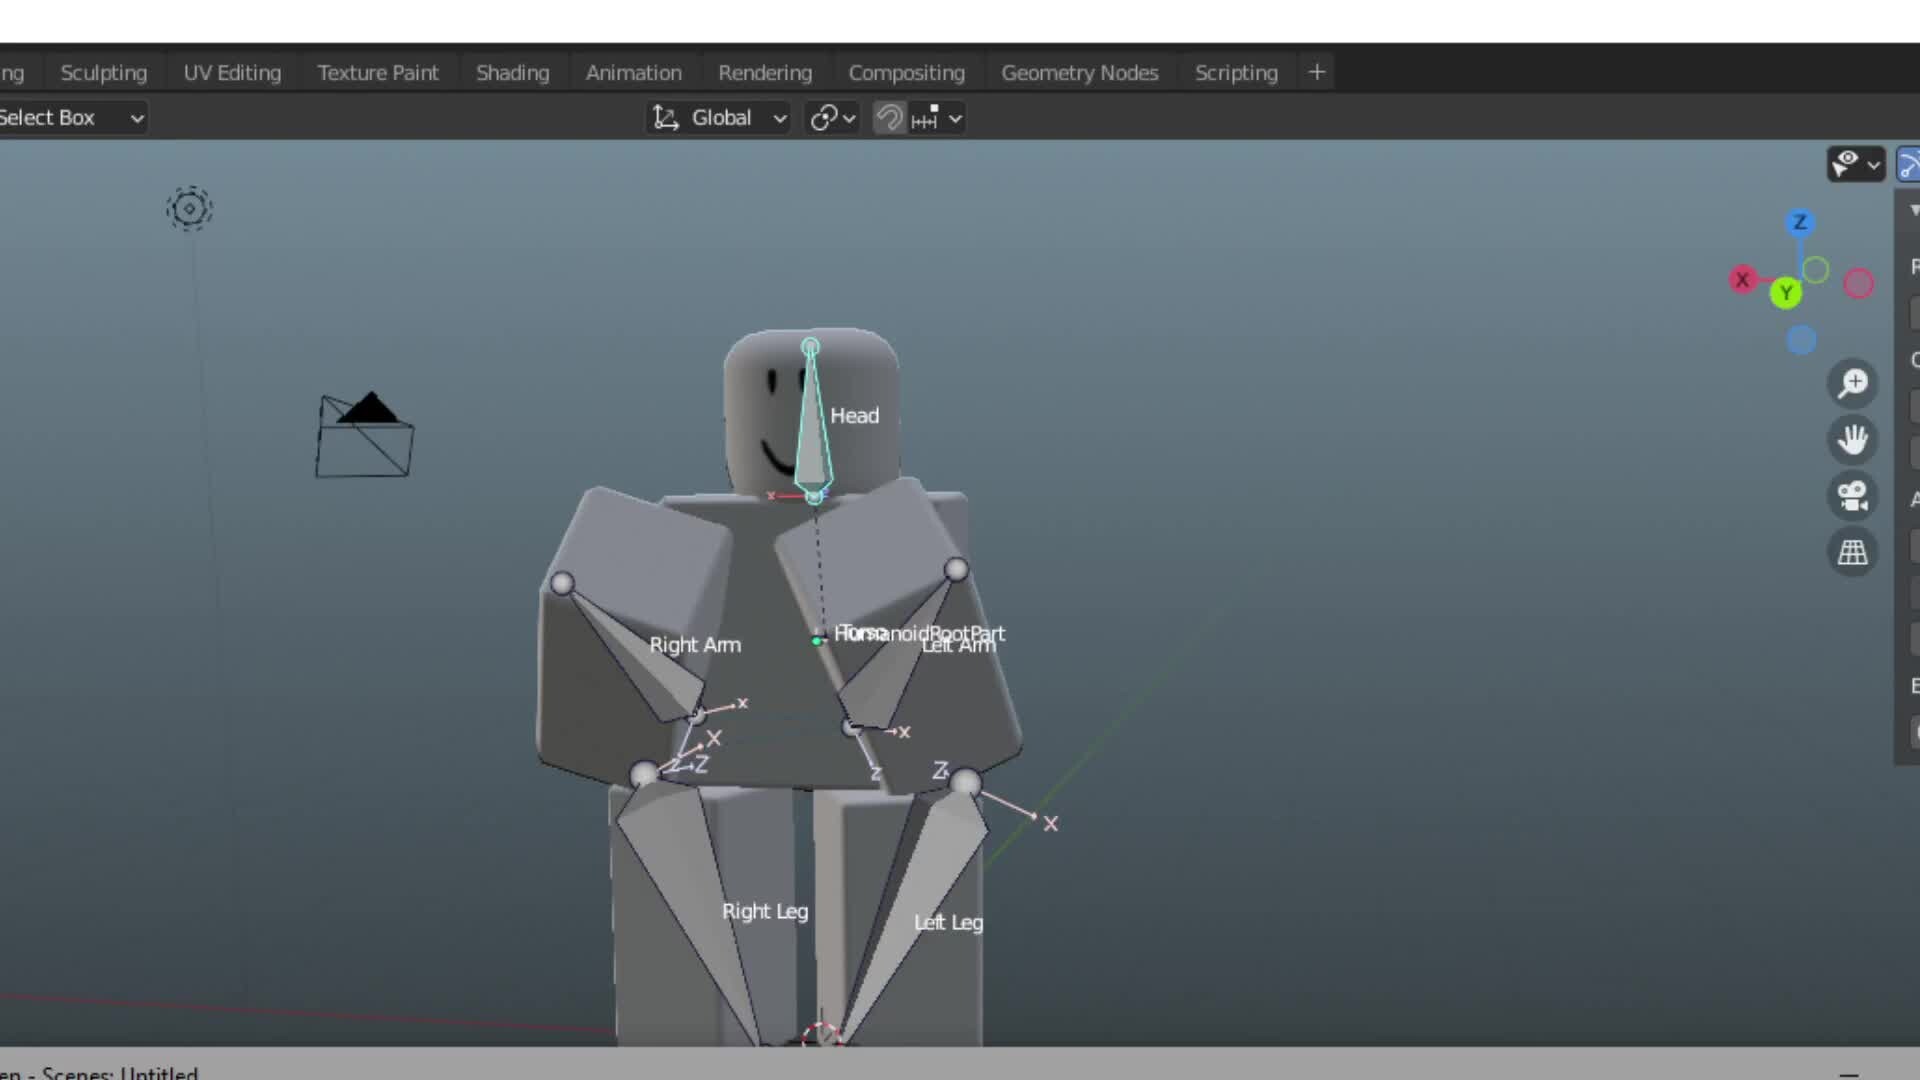Click the green Y axis gizmo
The width and height of the screenshot is (1920, 1080).
tap(1785, 293)
